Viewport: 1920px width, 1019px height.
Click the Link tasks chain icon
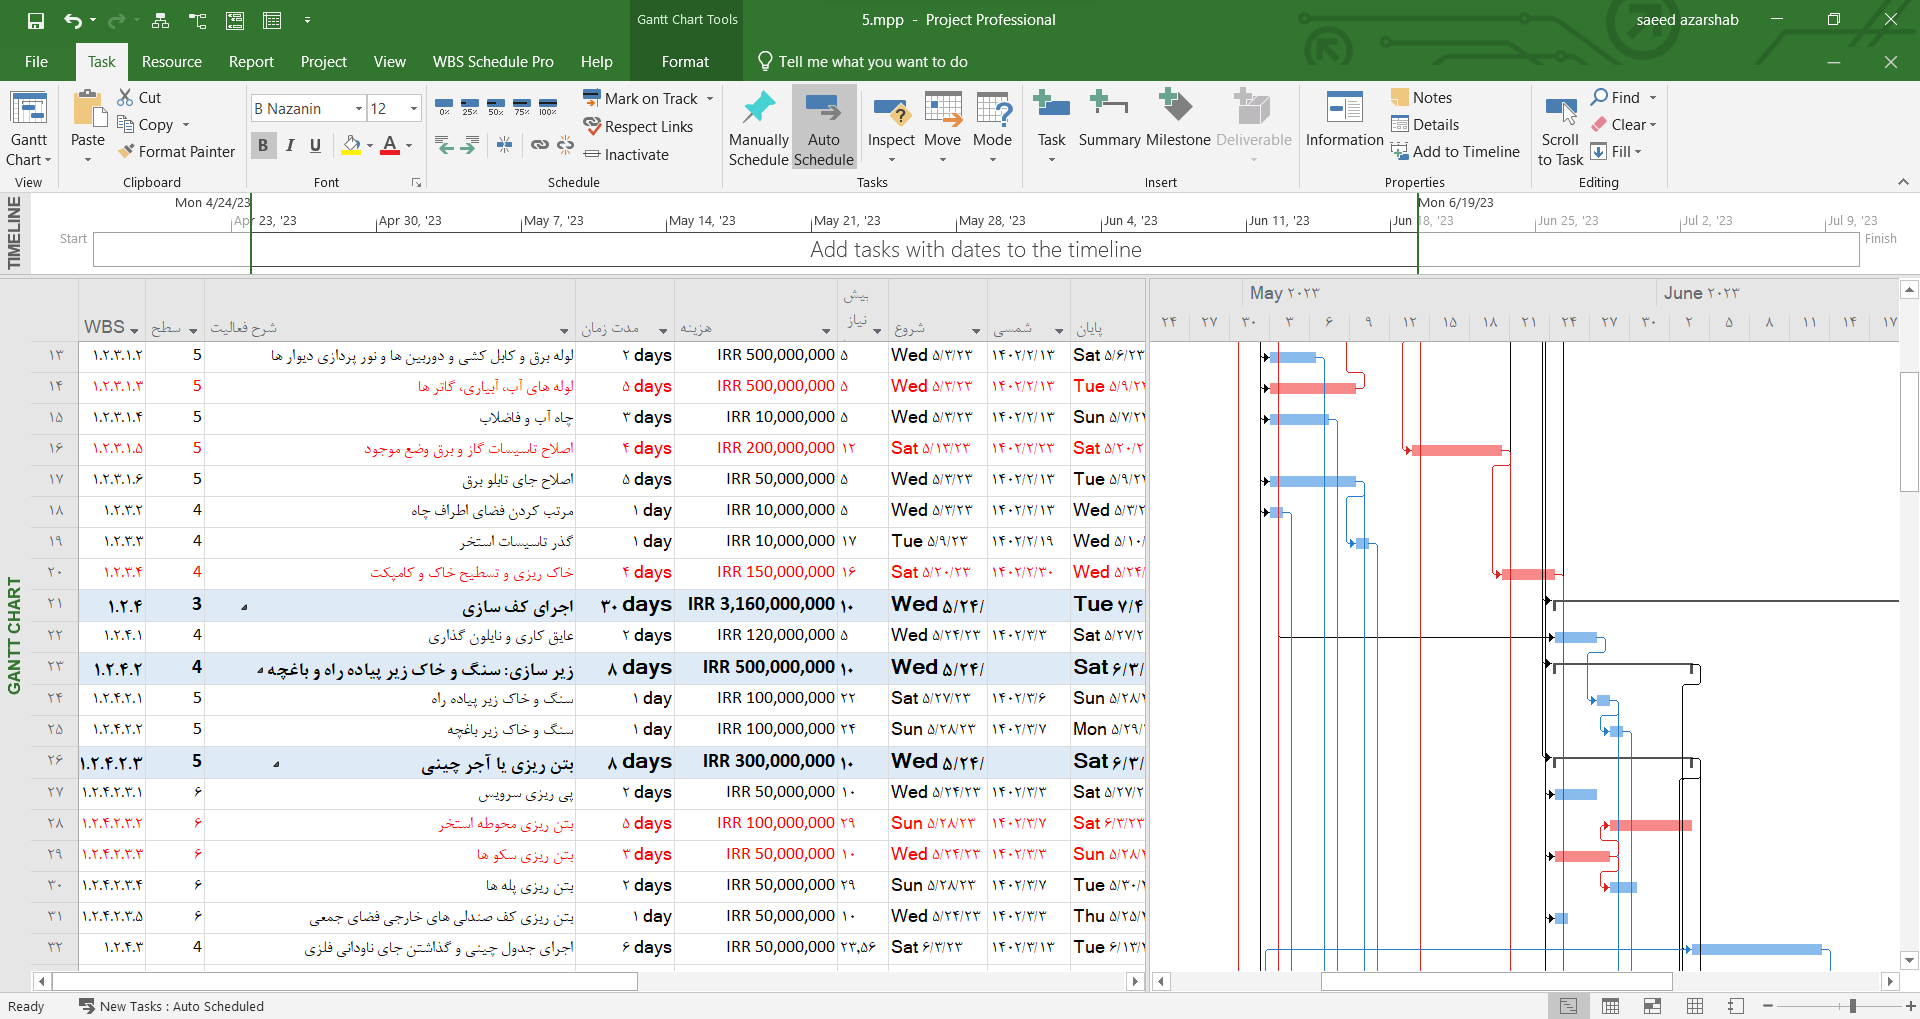click(x=539, y=145)
